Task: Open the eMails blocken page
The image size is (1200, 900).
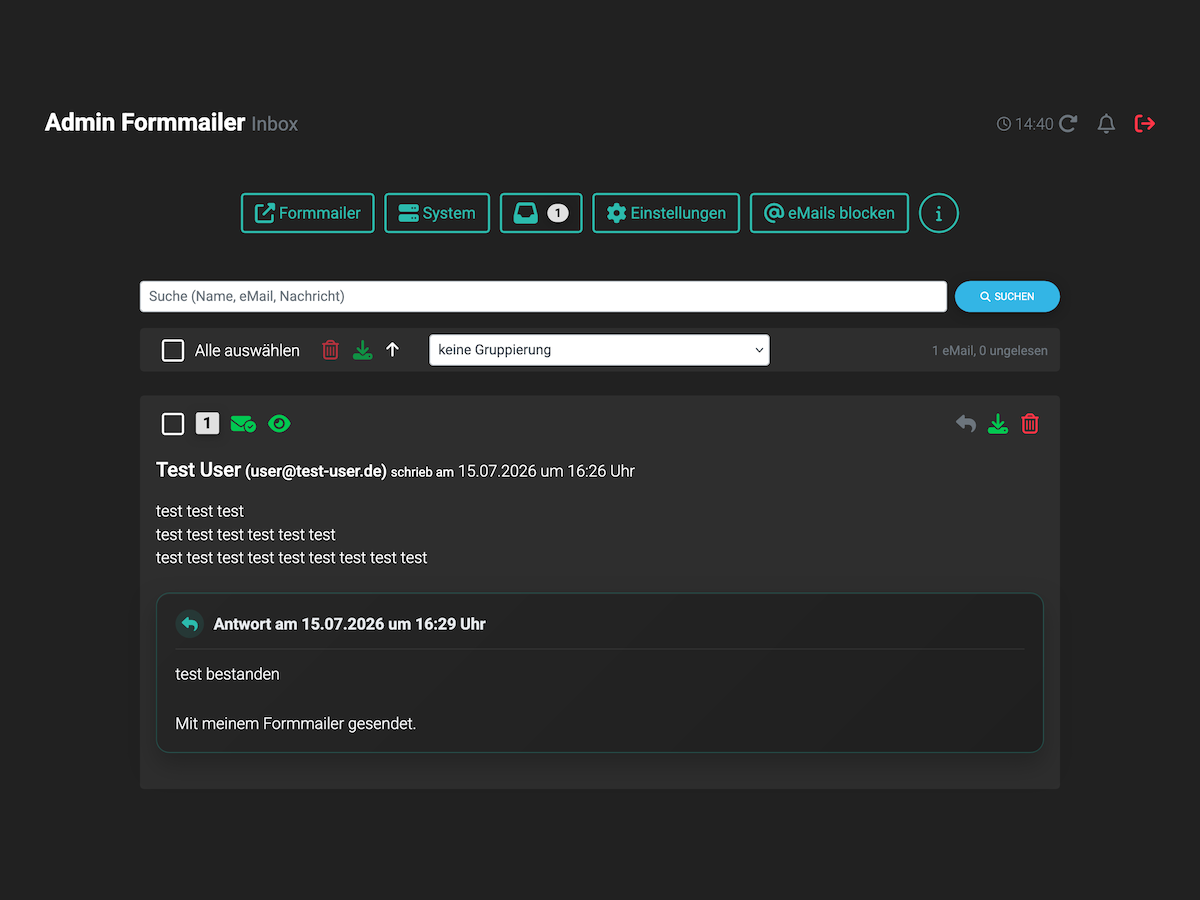Action: pyautogui.click(x=829, y=213)
